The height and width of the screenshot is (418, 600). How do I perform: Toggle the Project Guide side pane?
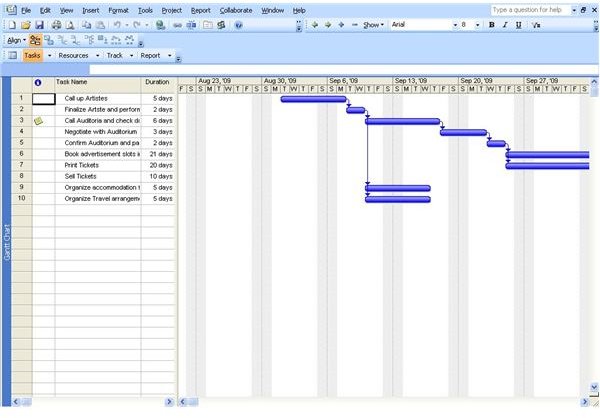tap(12, 56)
